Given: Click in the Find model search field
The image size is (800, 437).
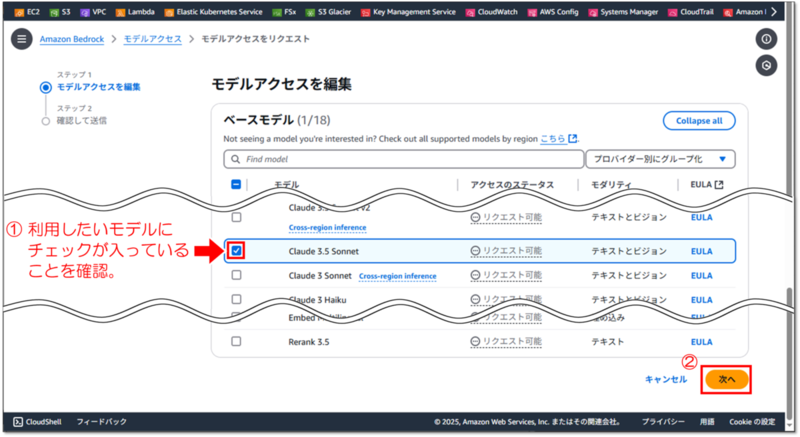Looking at the screenshot, I should click(x=404, y=159).
